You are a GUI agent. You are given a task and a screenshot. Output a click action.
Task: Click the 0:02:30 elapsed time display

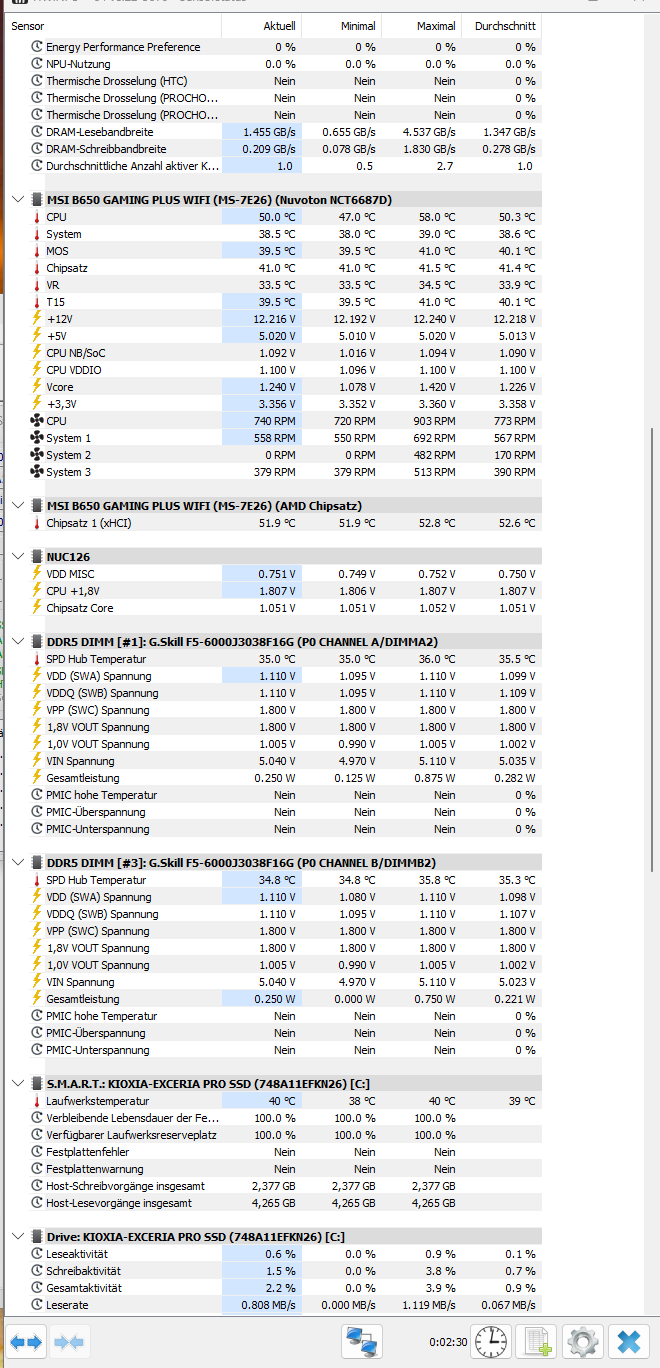[x=448, y=1342]
